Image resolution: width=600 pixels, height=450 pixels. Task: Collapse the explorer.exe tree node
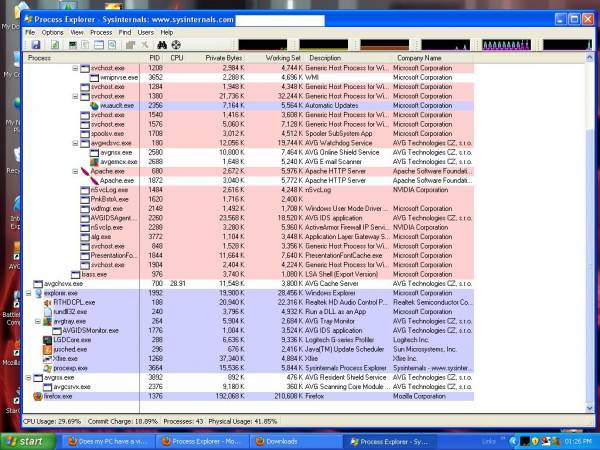[x=28, y=293]
